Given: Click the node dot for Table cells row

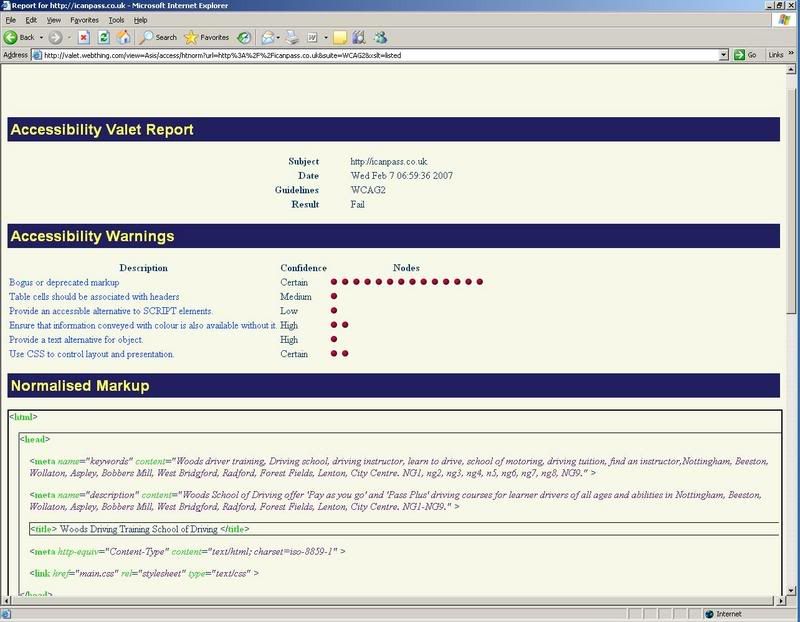Looking at the screenshot, I should click(334, 296).
